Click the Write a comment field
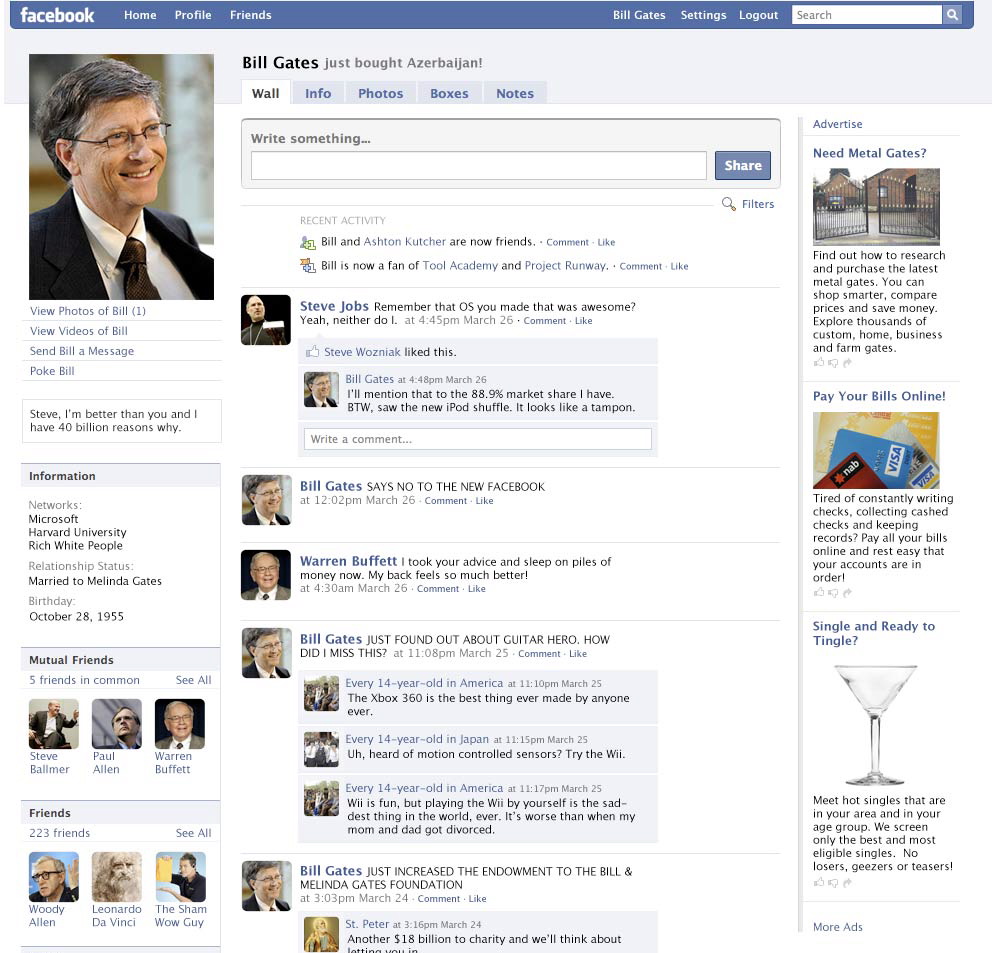992x953 pixels. coord(477,439)
